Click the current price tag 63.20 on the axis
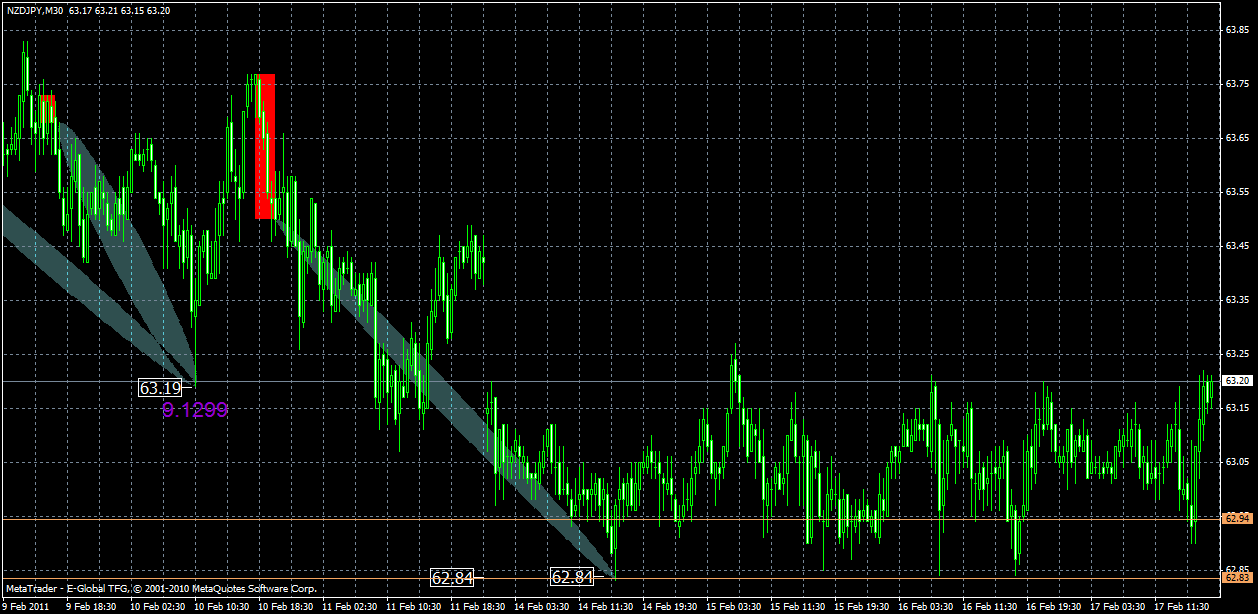 coord(1240,380)
